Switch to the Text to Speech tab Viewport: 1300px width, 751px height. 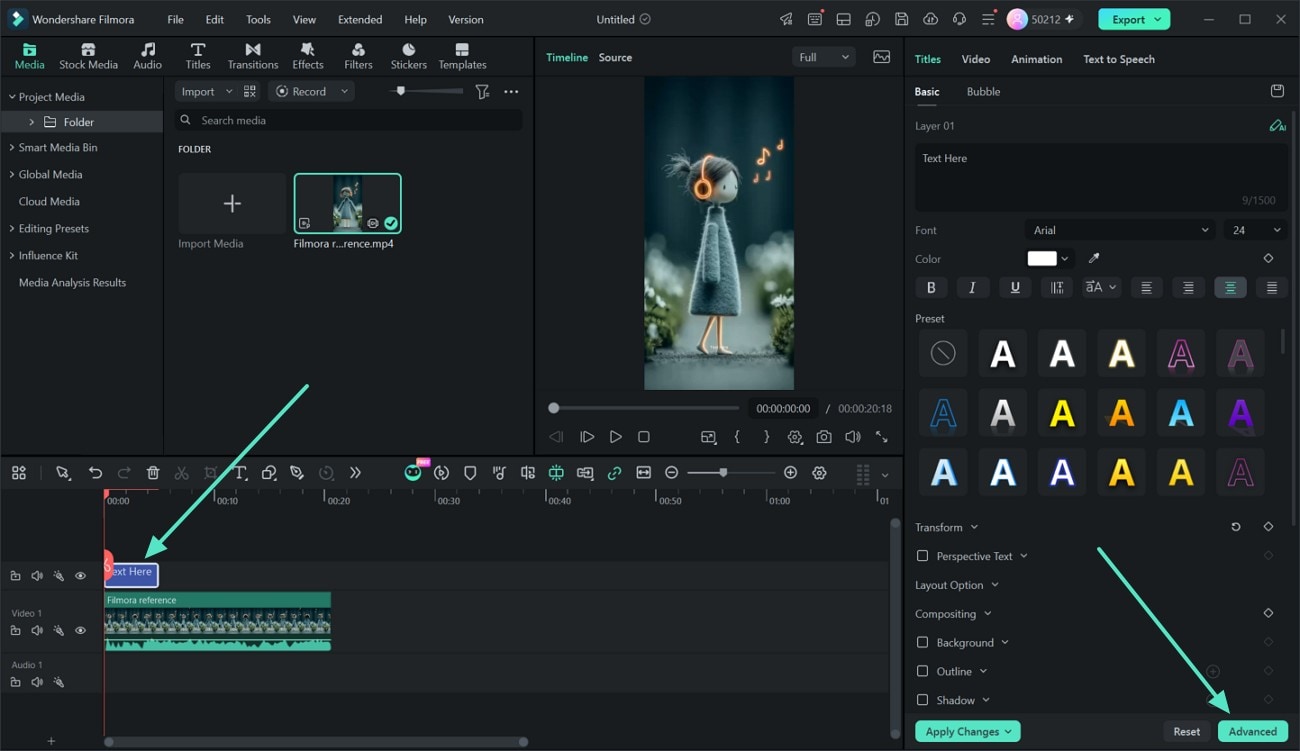[1119, 59]
